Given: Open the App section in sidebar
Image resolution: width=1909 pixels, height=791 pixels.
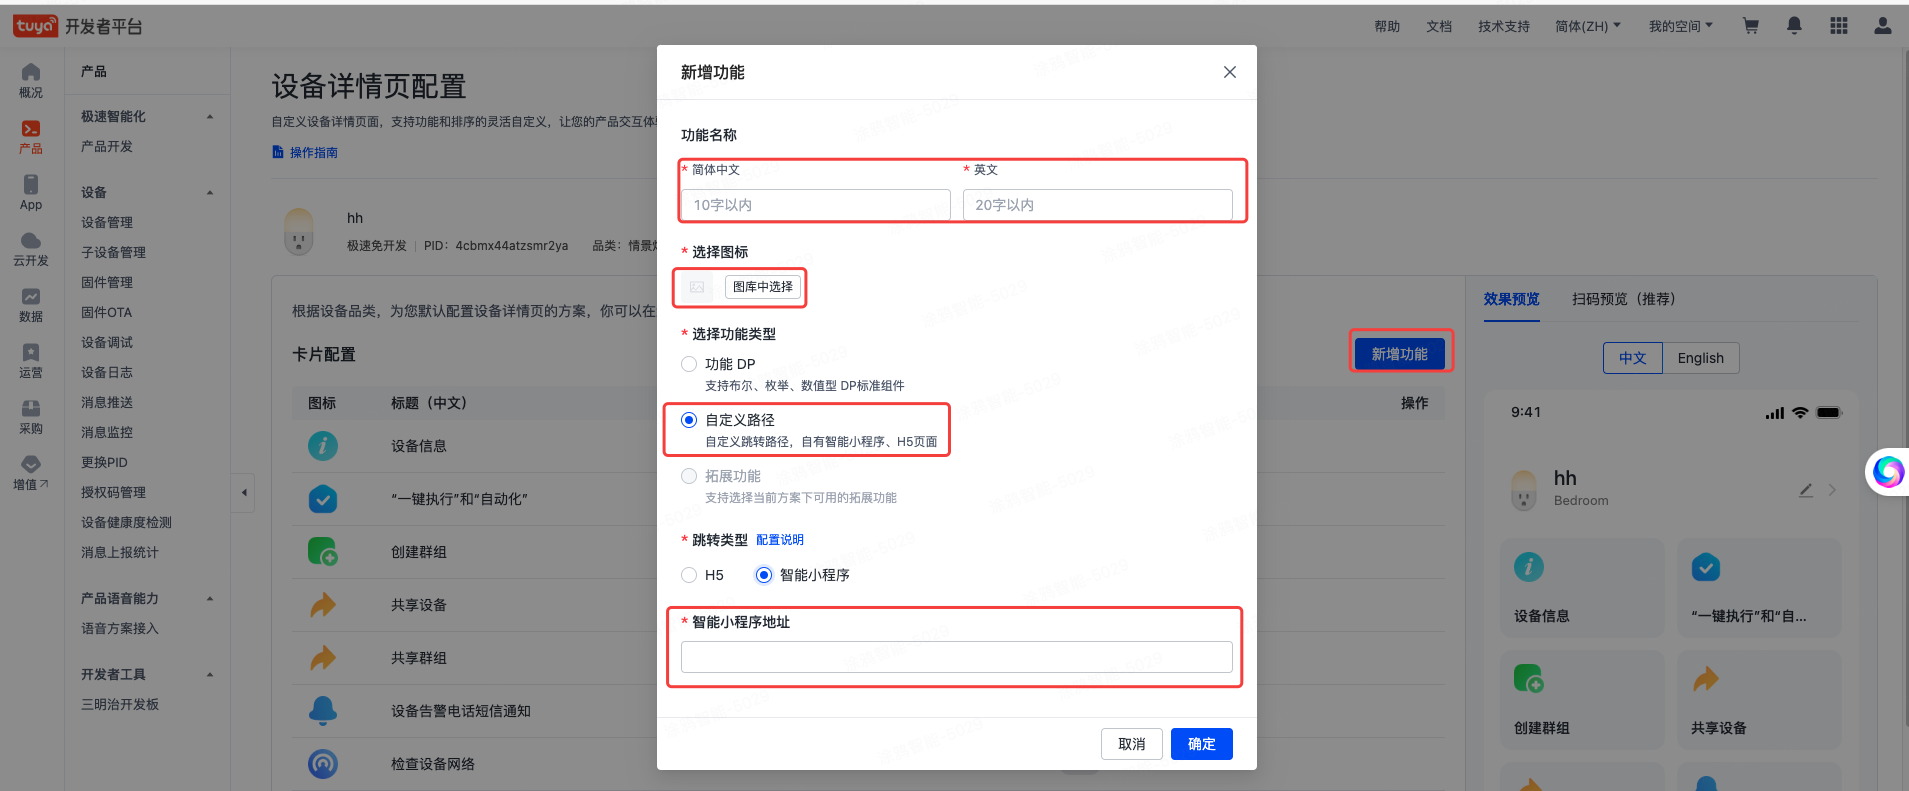Looking at the screenshot, I should point(31,193).
